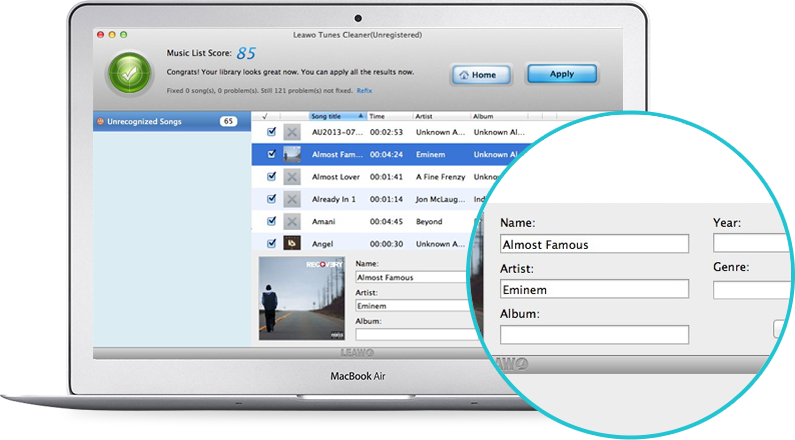Select the Already In 1 song title
795x440 pixels.
click(334, 199)
